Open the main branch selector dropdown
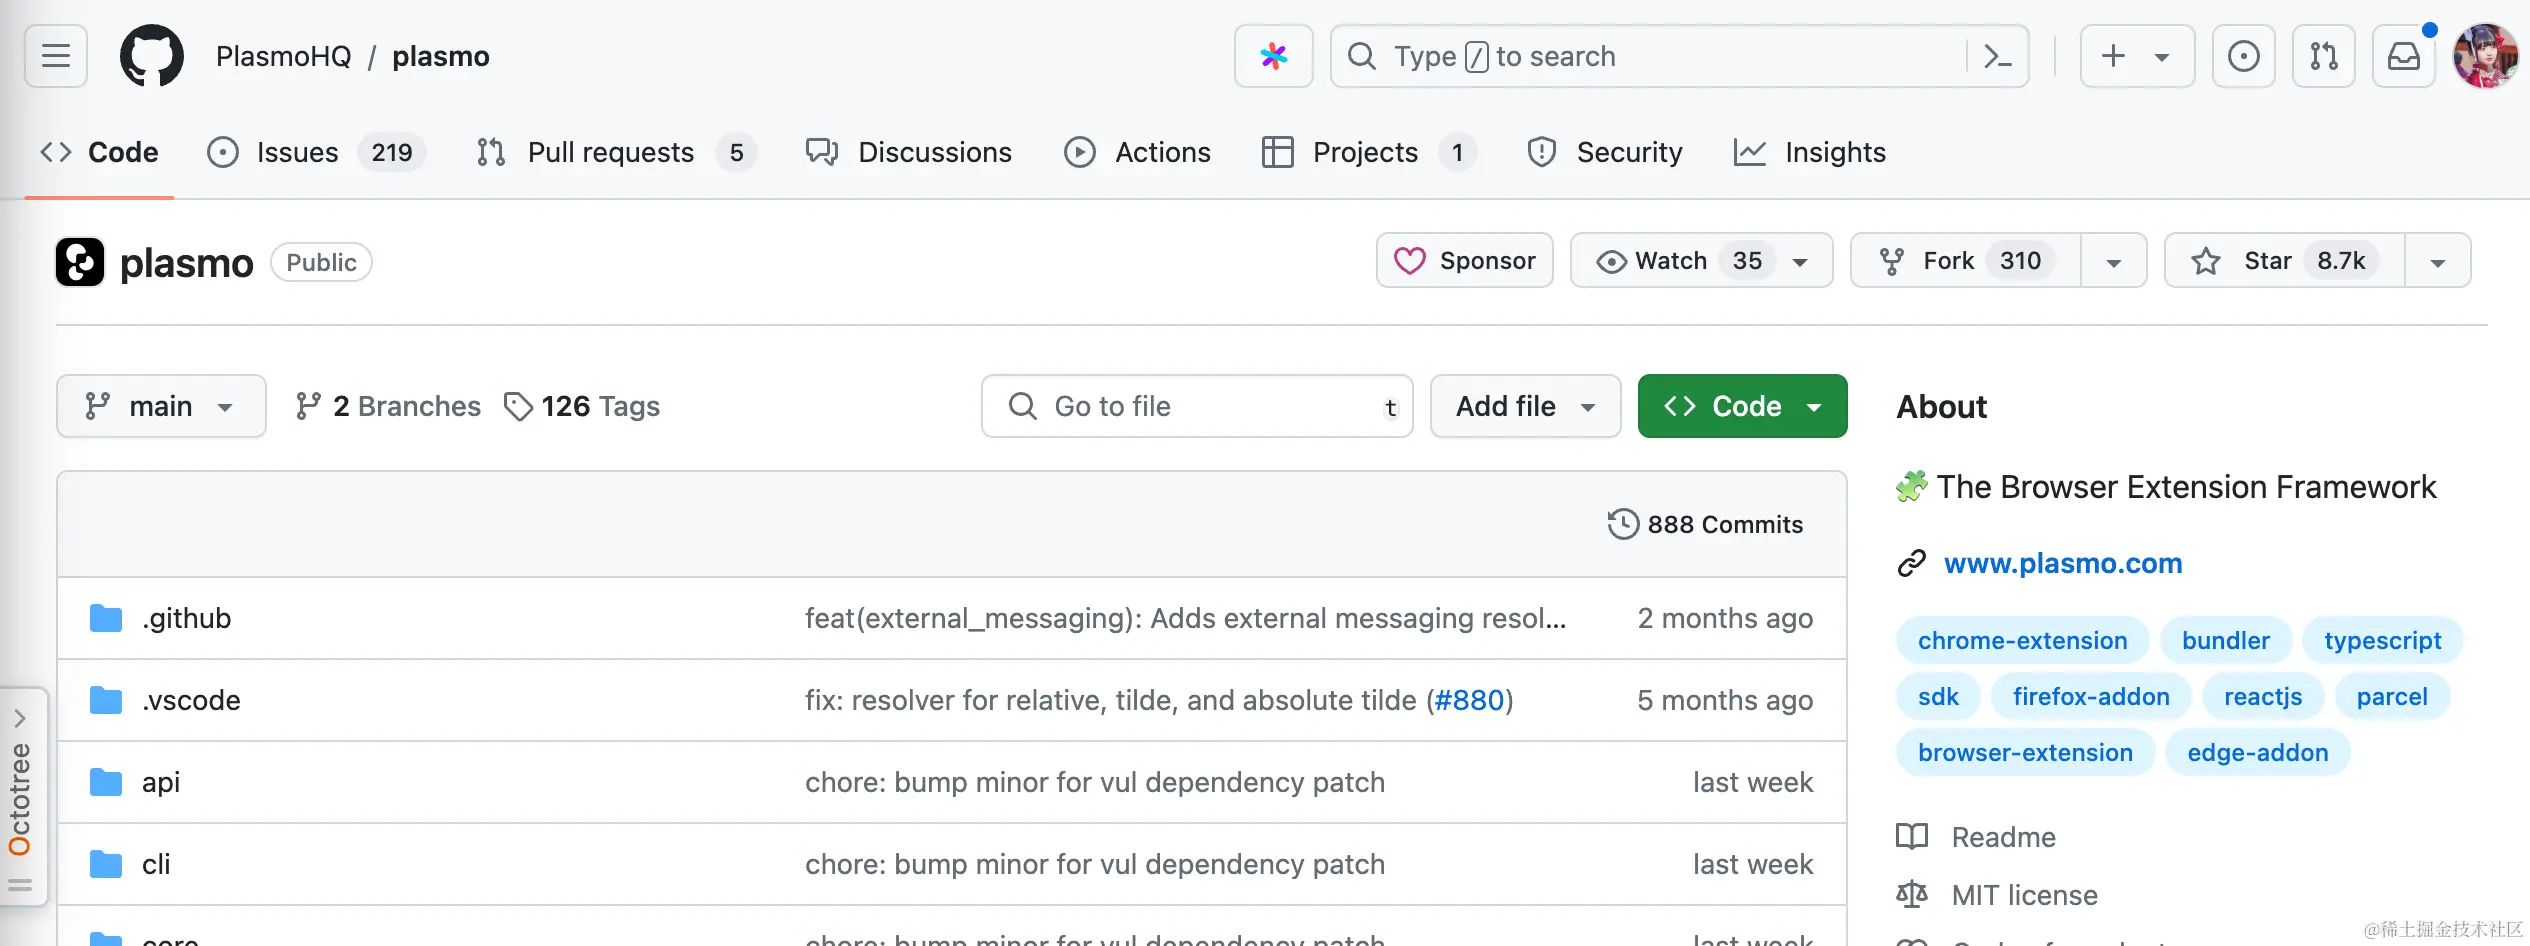The width and height of the screenshot is (2530, 946). 161,406
